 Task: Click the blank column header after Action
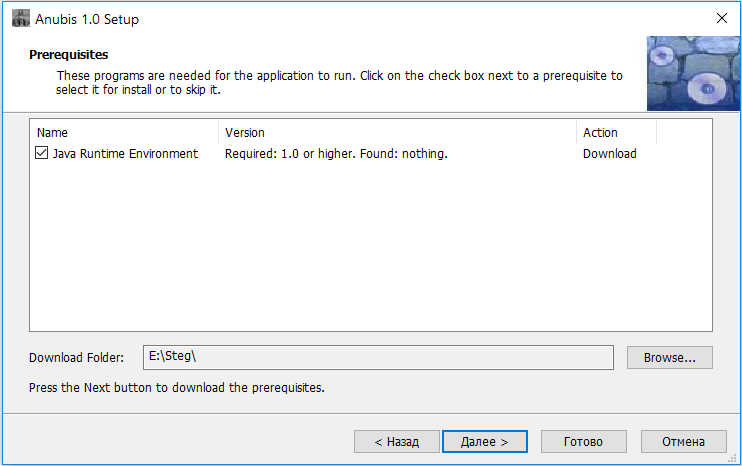point(684,132)
